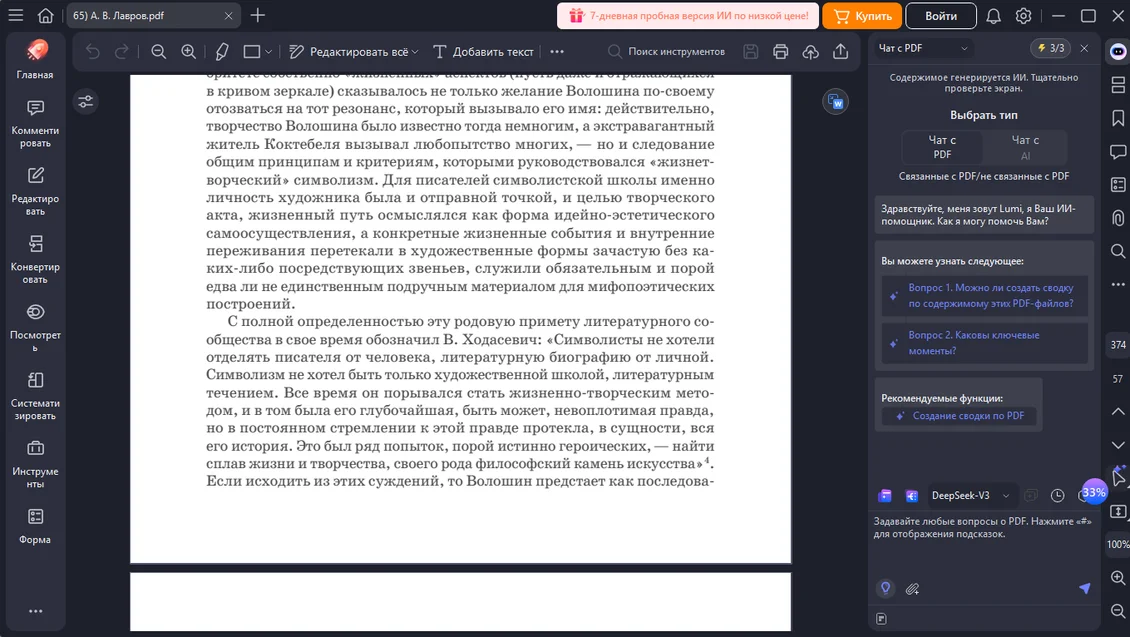Click suggested Вопрос 1 about summary
Screen dimensions: 1130x637
[x=984, y=295]
